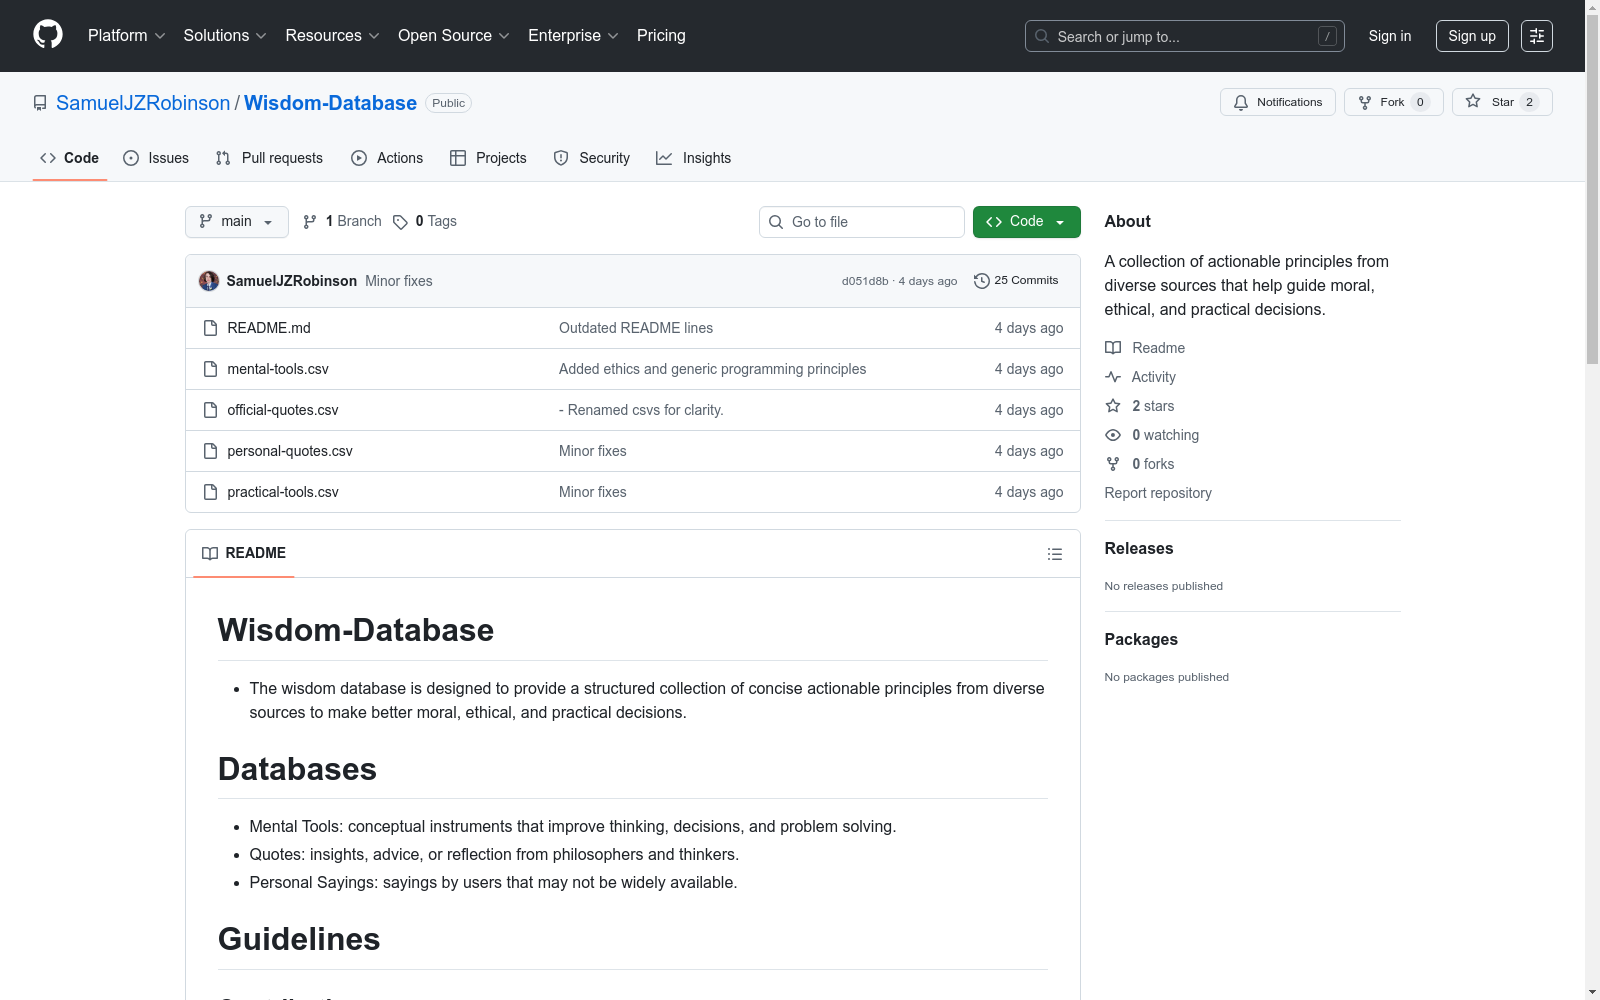Viewport: 1600px width, 1000px height.
Task: Click the GitHub logo icon
Action: 48,35
